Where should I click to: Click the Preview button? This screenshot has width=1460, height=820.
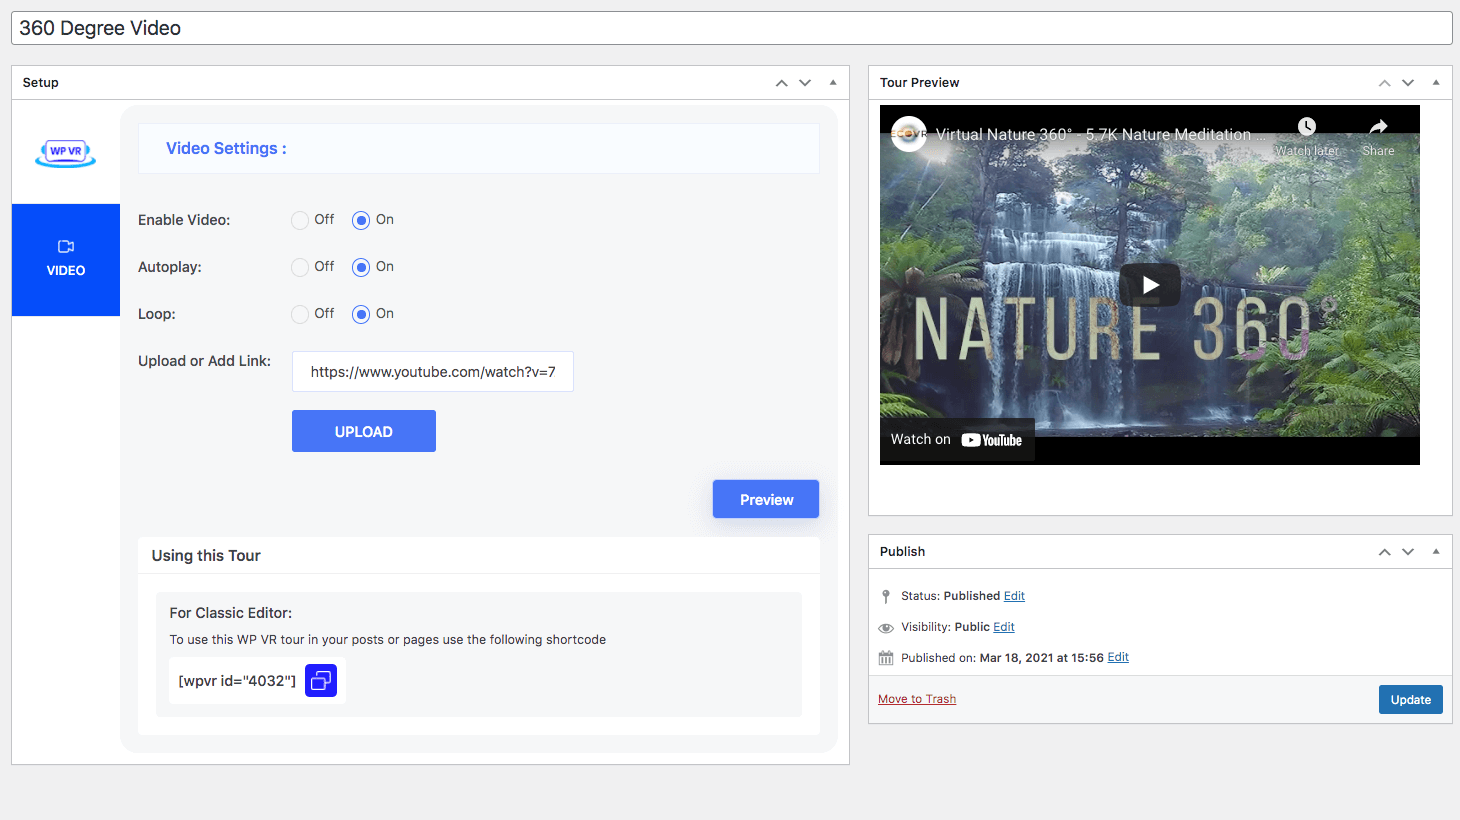click(766, 499)
